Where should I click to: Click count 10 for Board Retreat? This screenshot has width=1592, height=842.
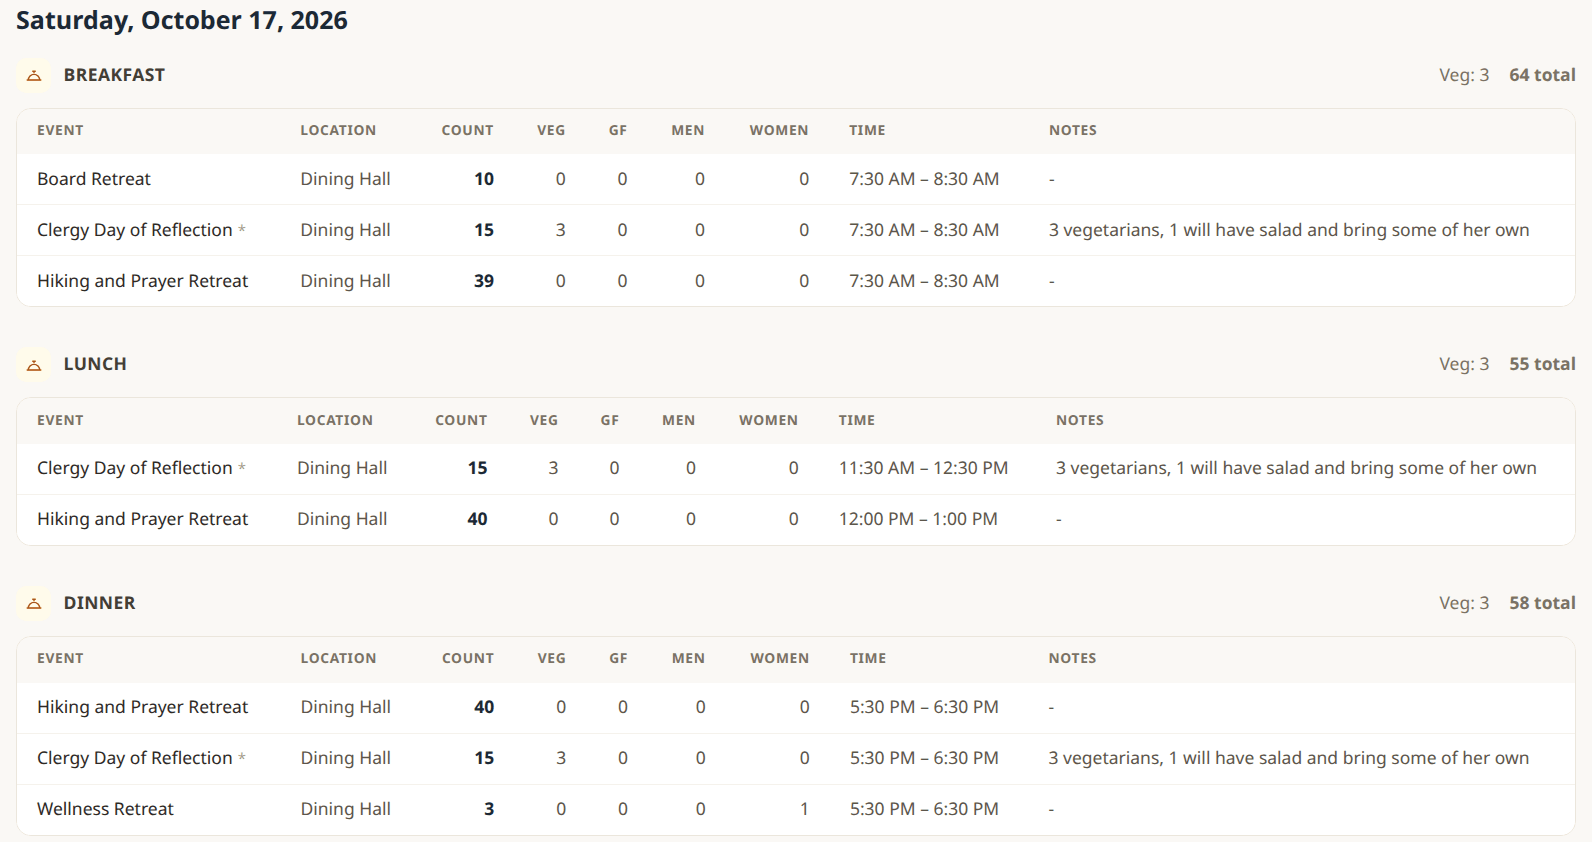[484, 179]
